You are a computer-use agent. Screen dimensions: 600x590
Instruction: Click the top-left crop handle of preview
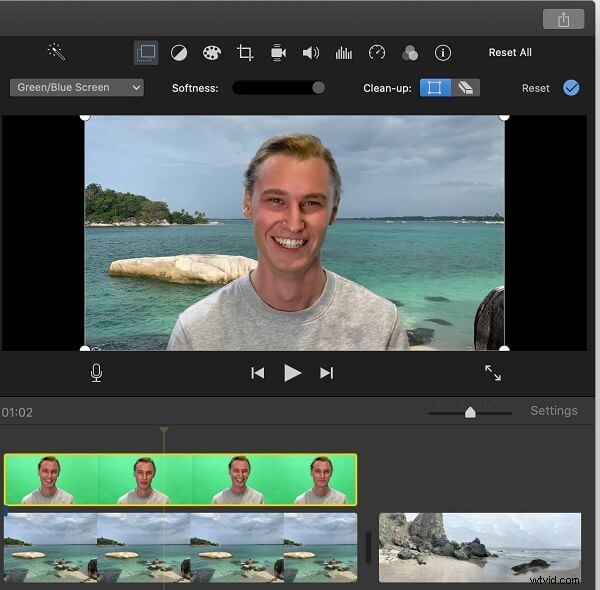coord(85,116)
